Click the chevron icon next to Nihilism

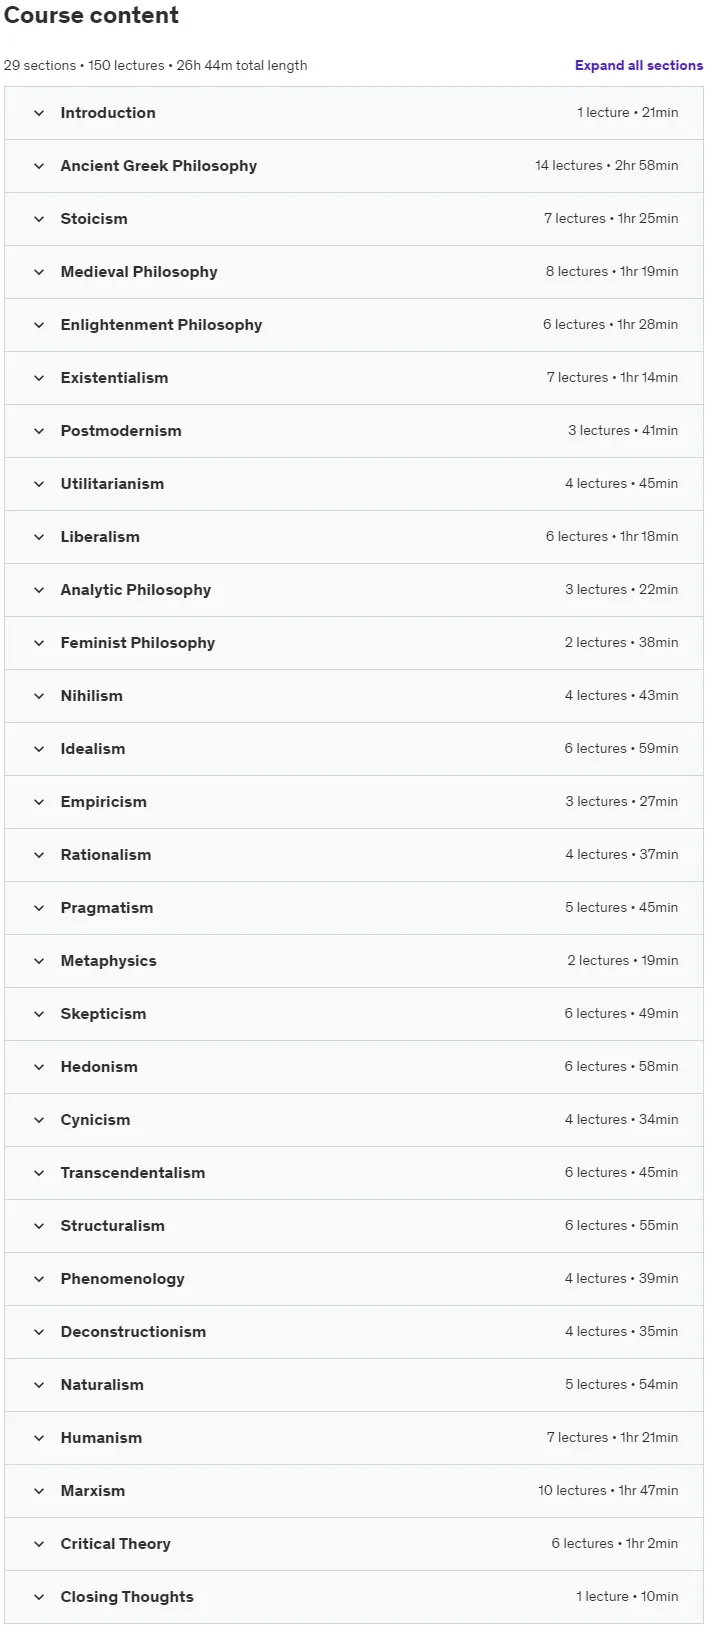(39, 696)
